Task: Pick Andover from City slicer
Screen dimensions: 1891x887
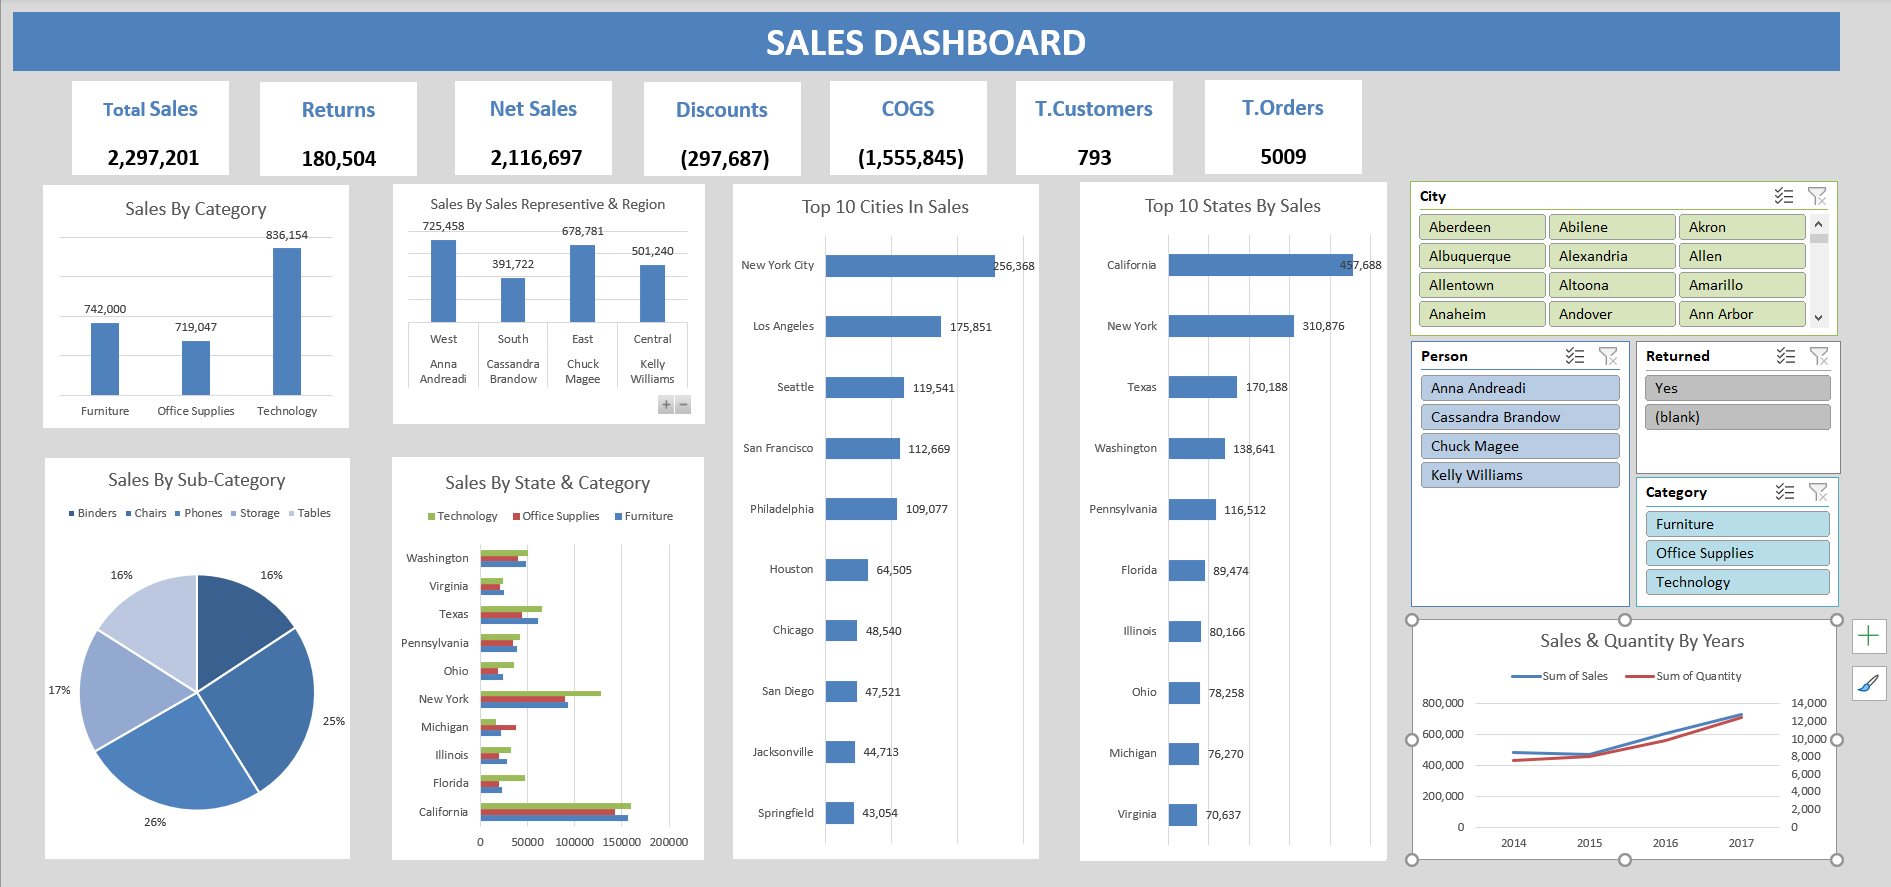Action: pos(1612,314)
